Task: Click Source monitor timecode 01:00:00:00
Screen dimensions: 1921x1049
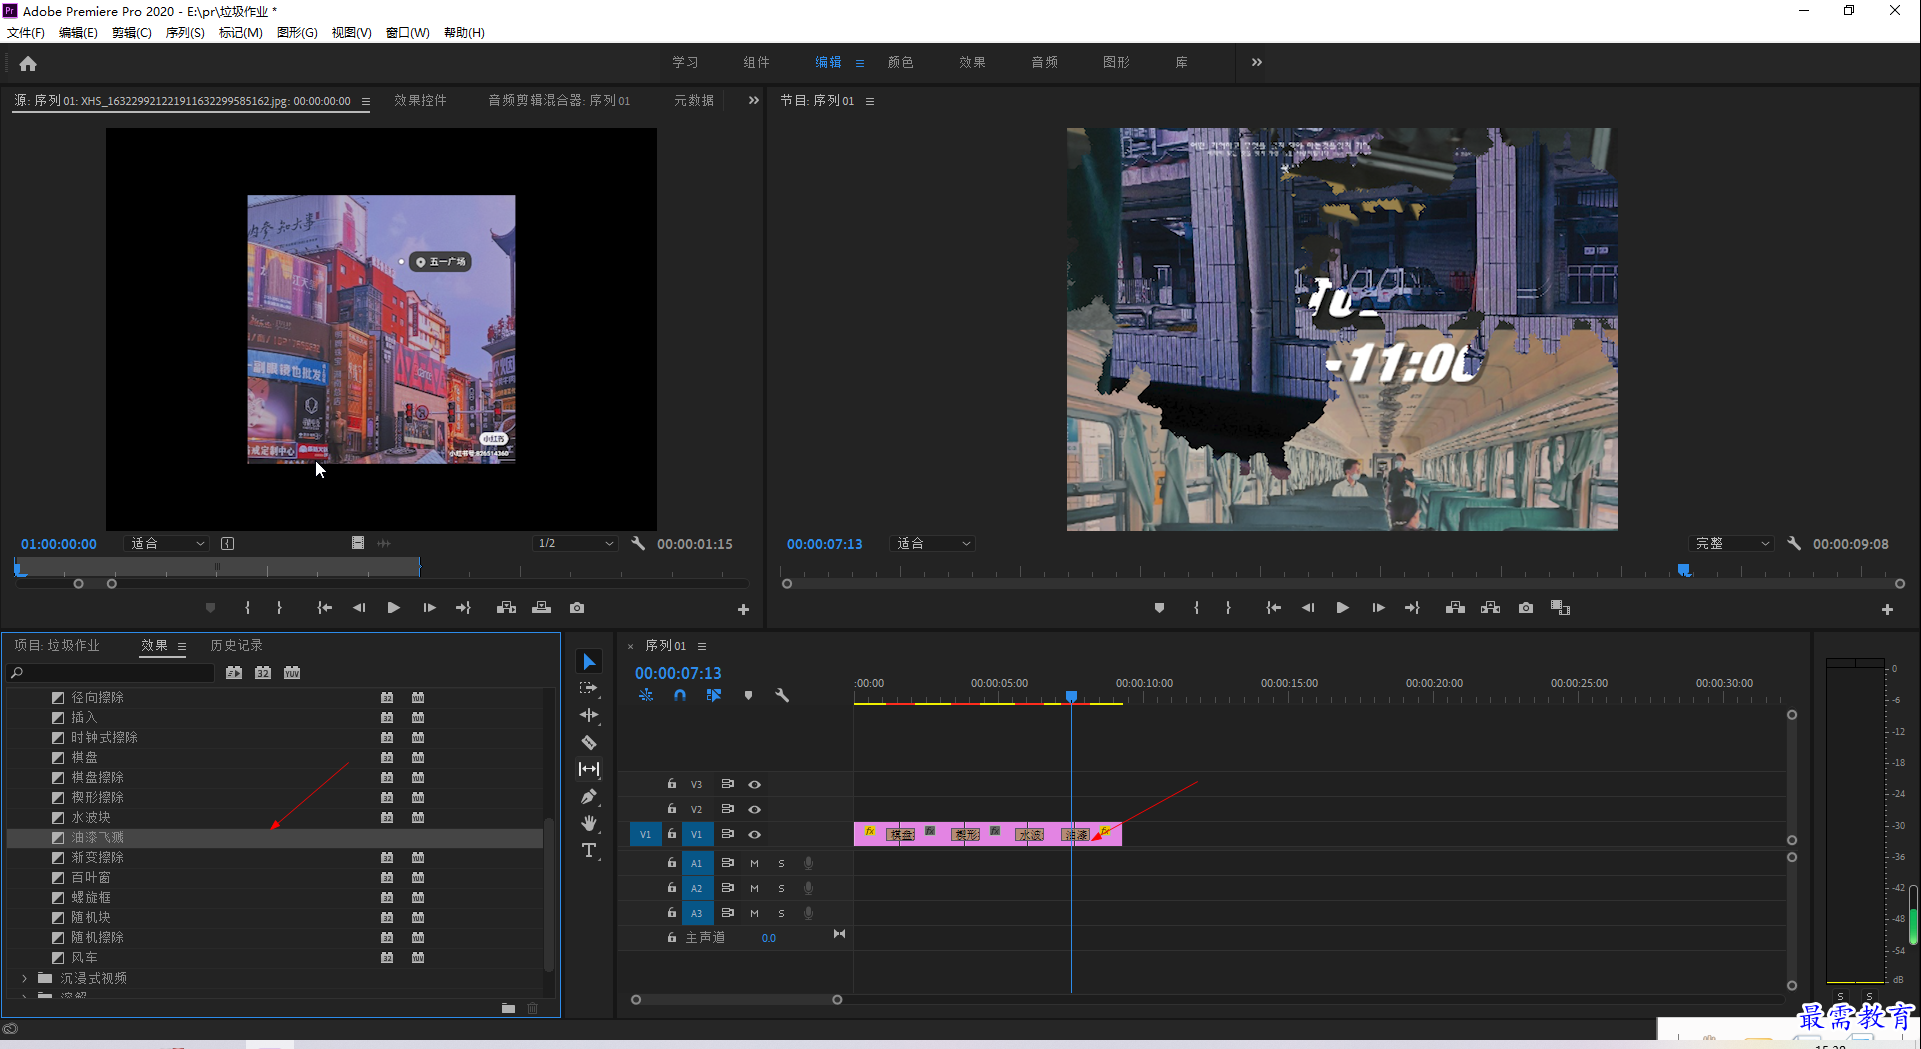Action: 59,544
